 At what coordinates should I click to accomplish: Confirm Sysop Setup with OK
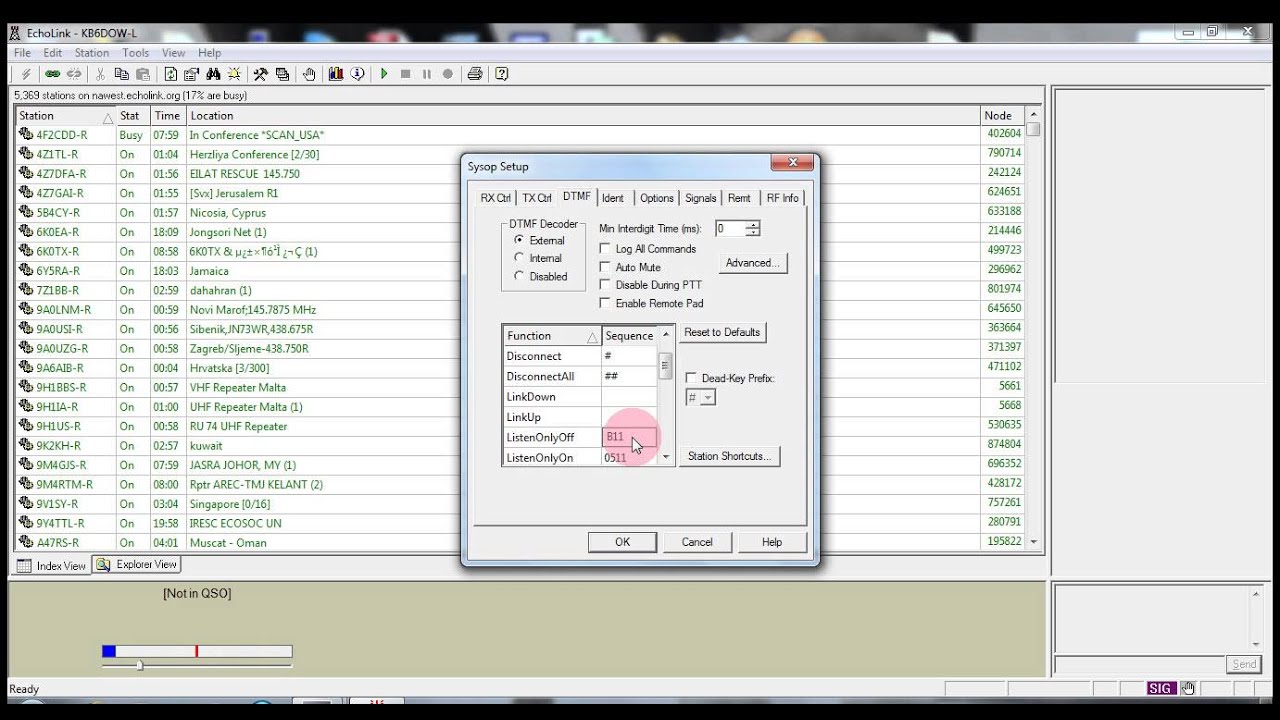622,542
